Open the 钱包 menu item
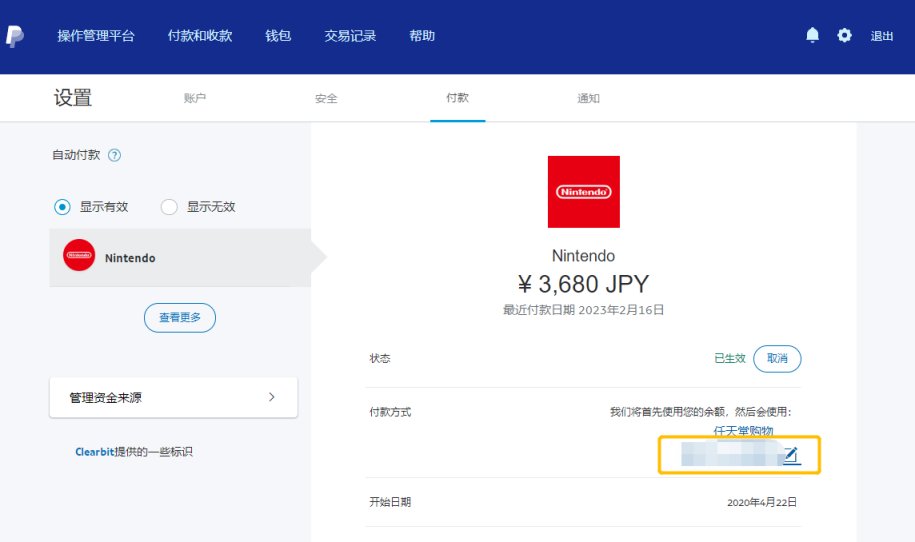 [x=278, y=36]
